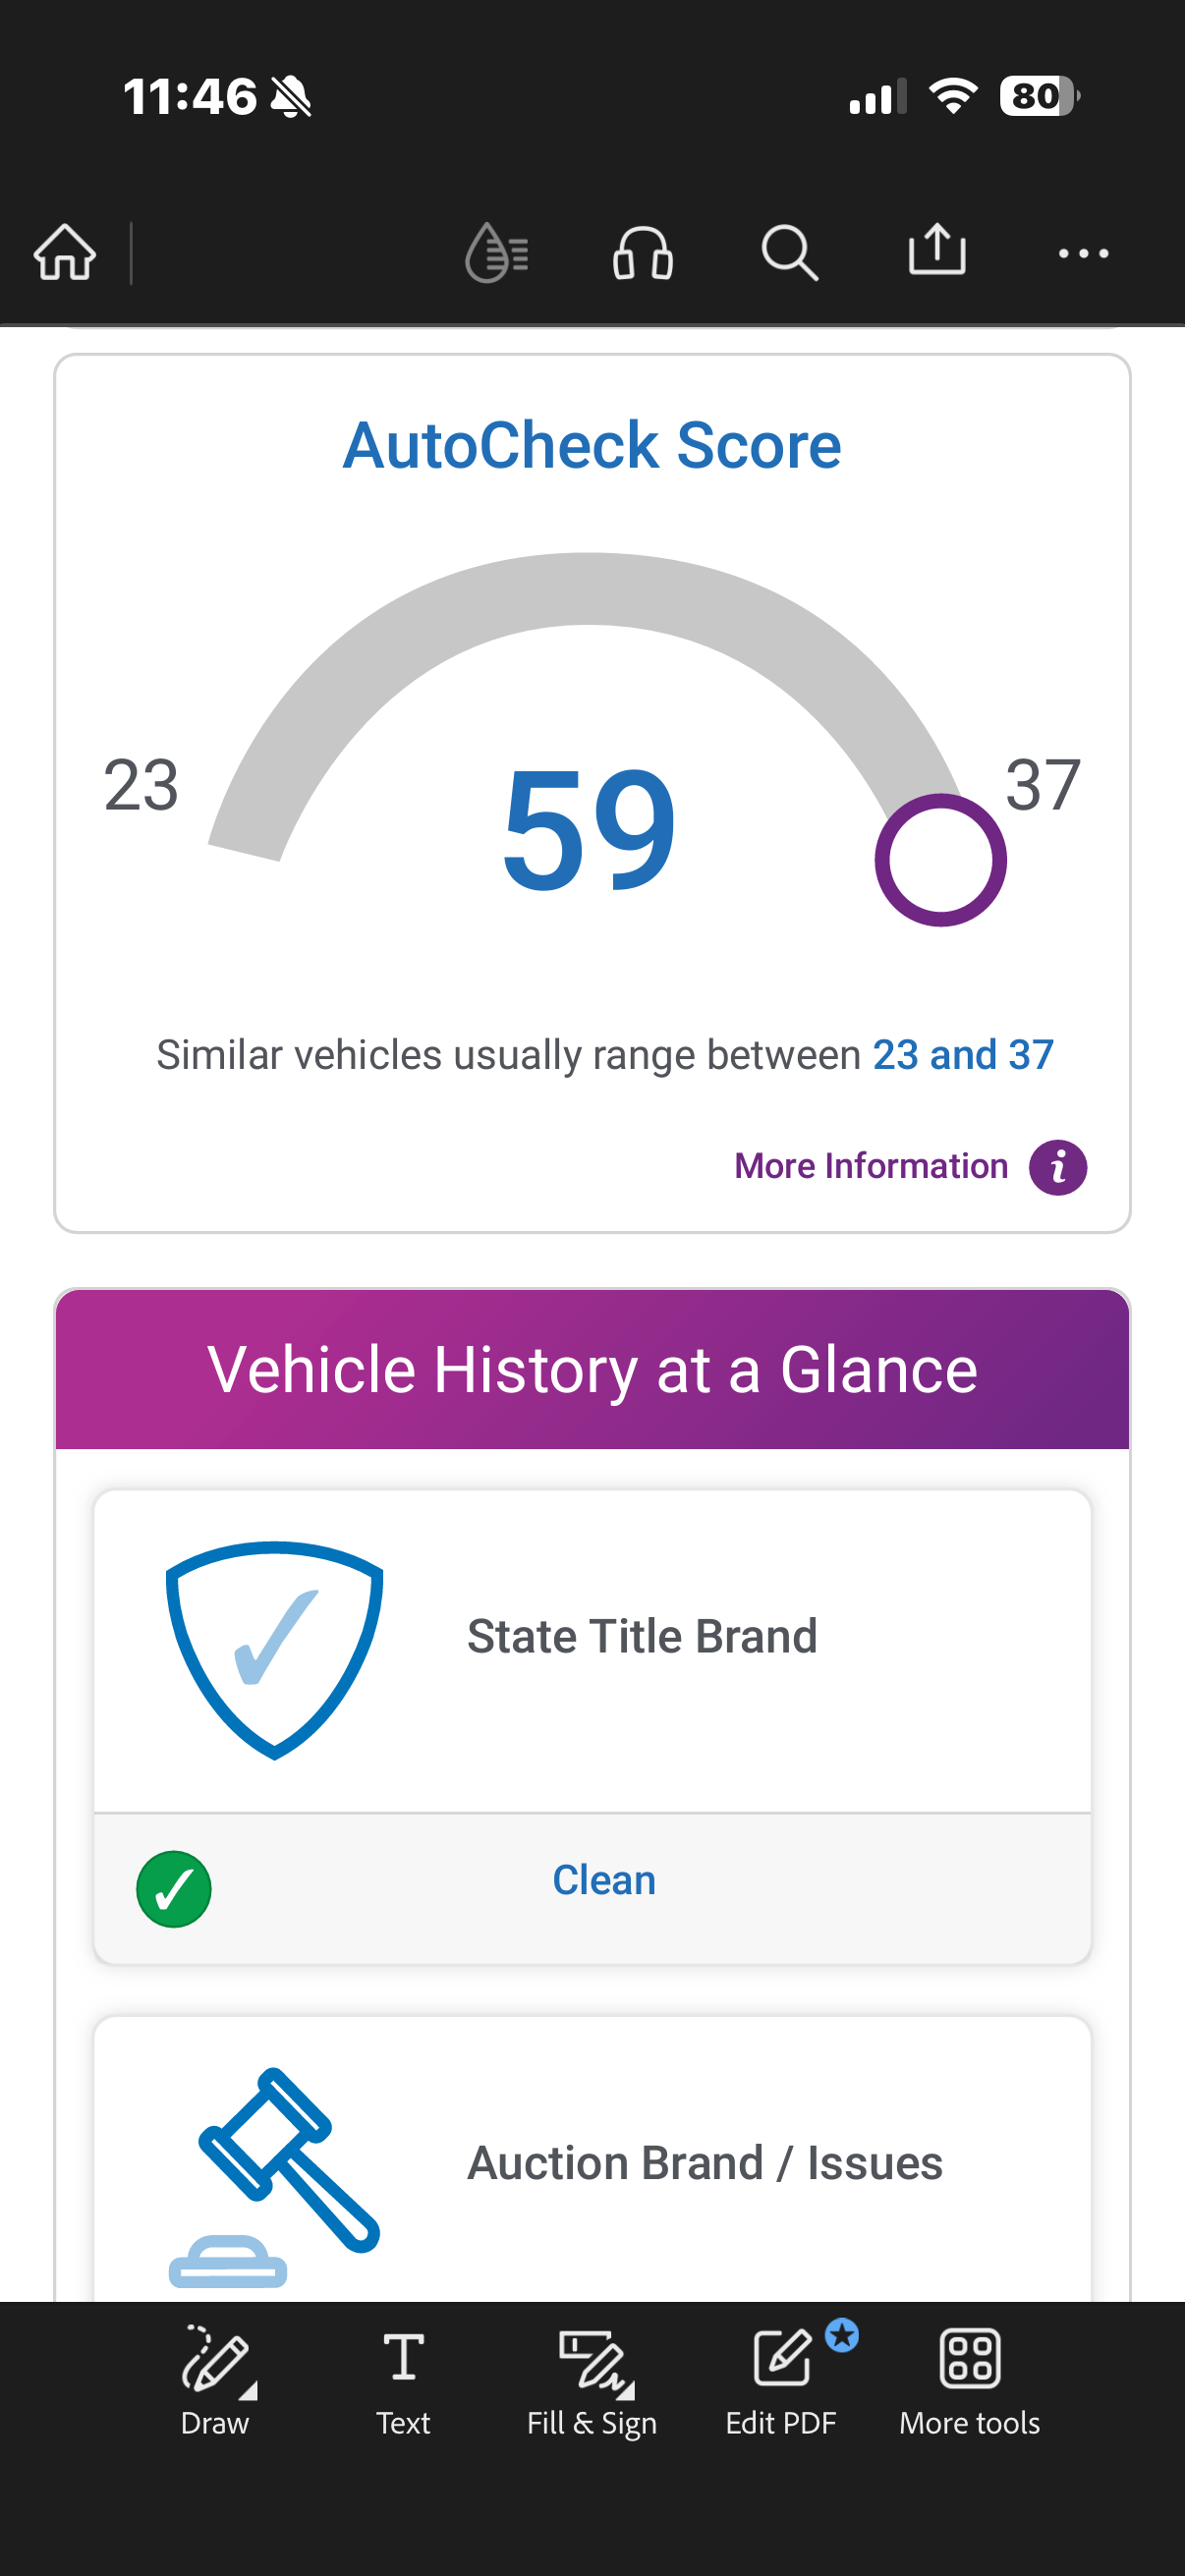This screenshot has width=1185, height=2576.
Task: Select the Draw tool
Action: click(214, 2380)
